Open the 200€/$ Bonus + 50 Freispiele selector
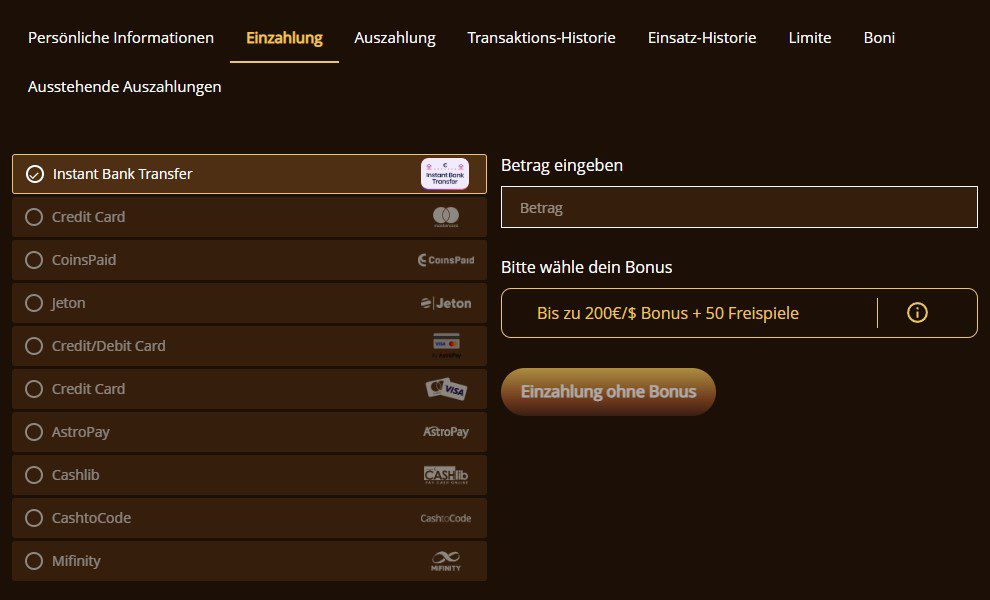The width and height of the screenshot is (990, 600). click(668, 313)
